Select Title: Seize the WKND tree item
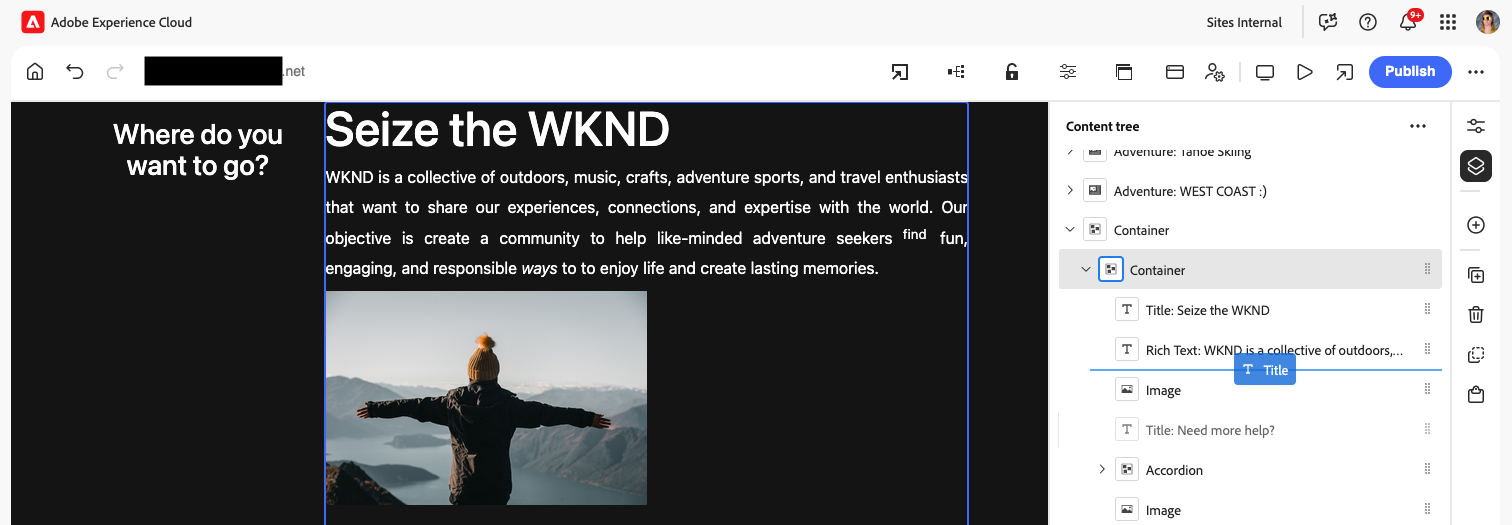Image resolution: width=1512 pixels, height=525 pixels. pyautogui.click(x=1250, y=310)
